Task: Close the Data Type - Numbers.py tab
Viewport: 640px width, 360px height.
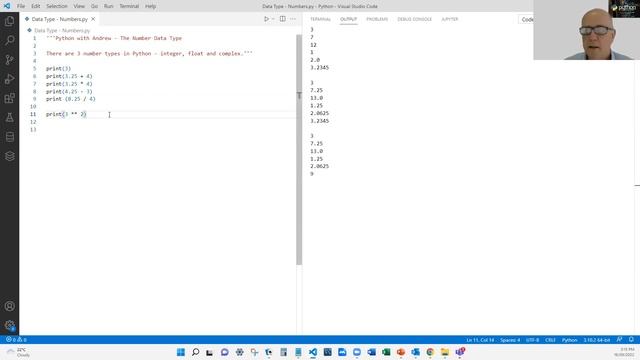Action: tap(93, 19)
